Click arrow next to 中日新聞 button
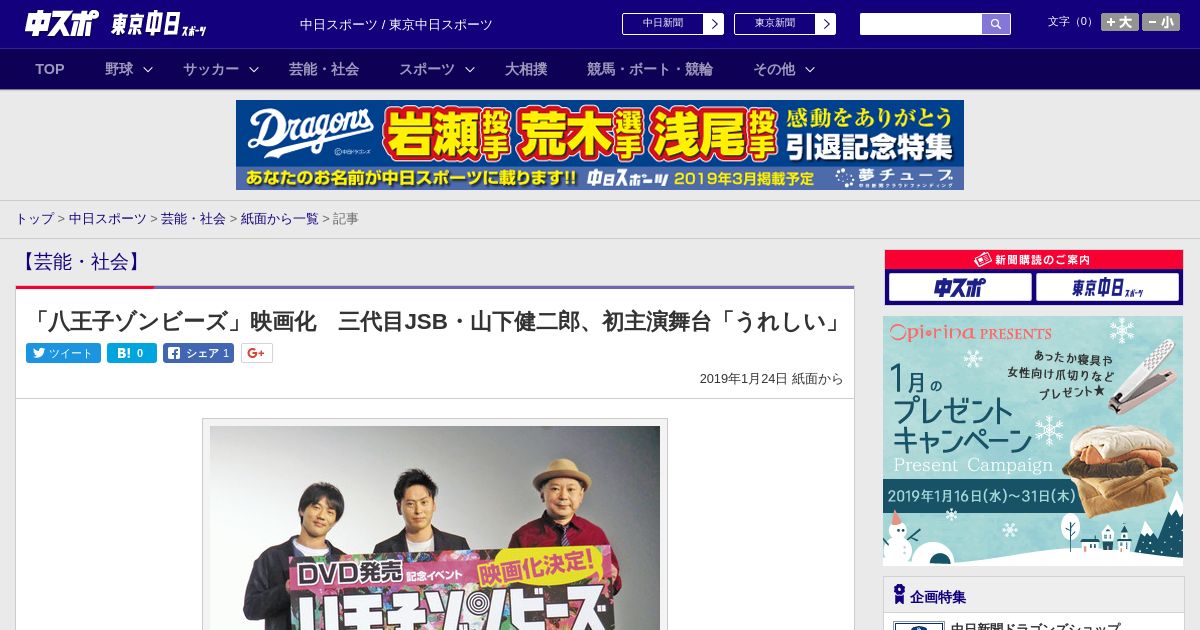Screen dimensions: 1200x630 (x=714, y=24)
